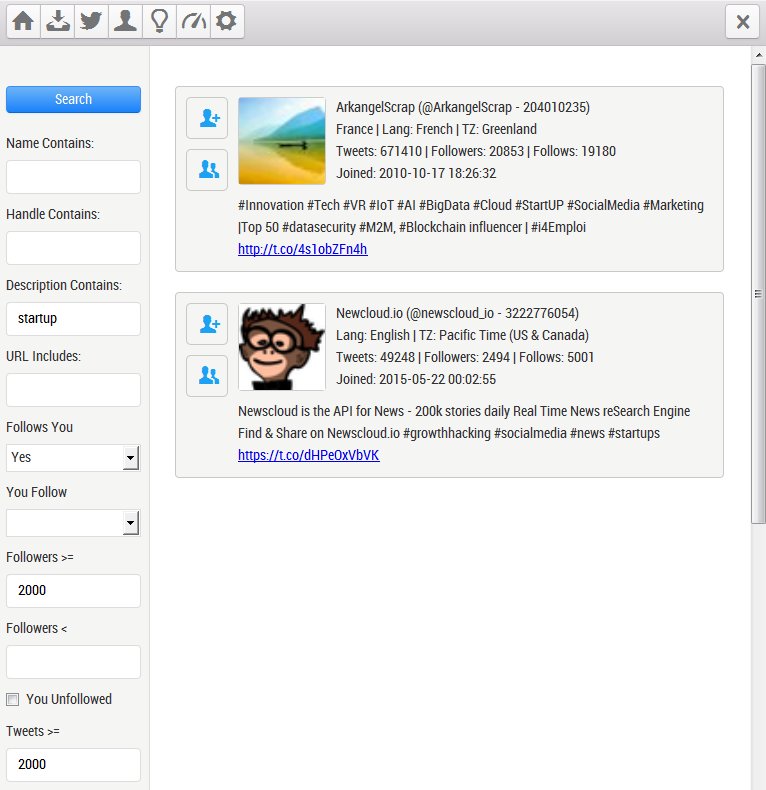The height and width of the screenshot is (790, 766).
Task: Focus the URL Includes input field
Action: point(74,390)
